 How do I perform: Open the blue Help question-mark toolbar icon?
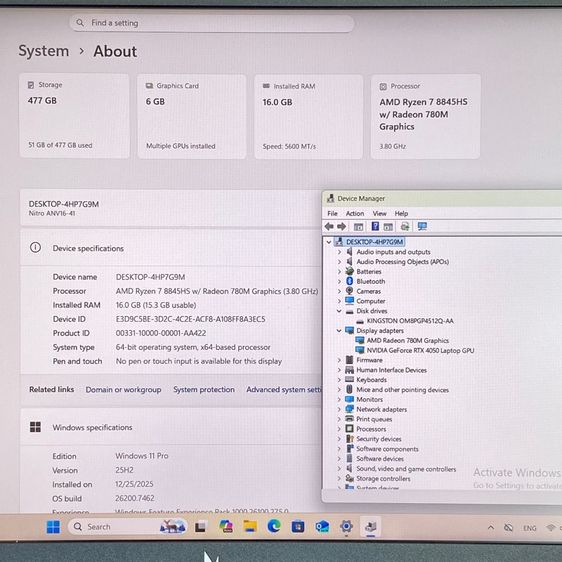click(375, 226)
